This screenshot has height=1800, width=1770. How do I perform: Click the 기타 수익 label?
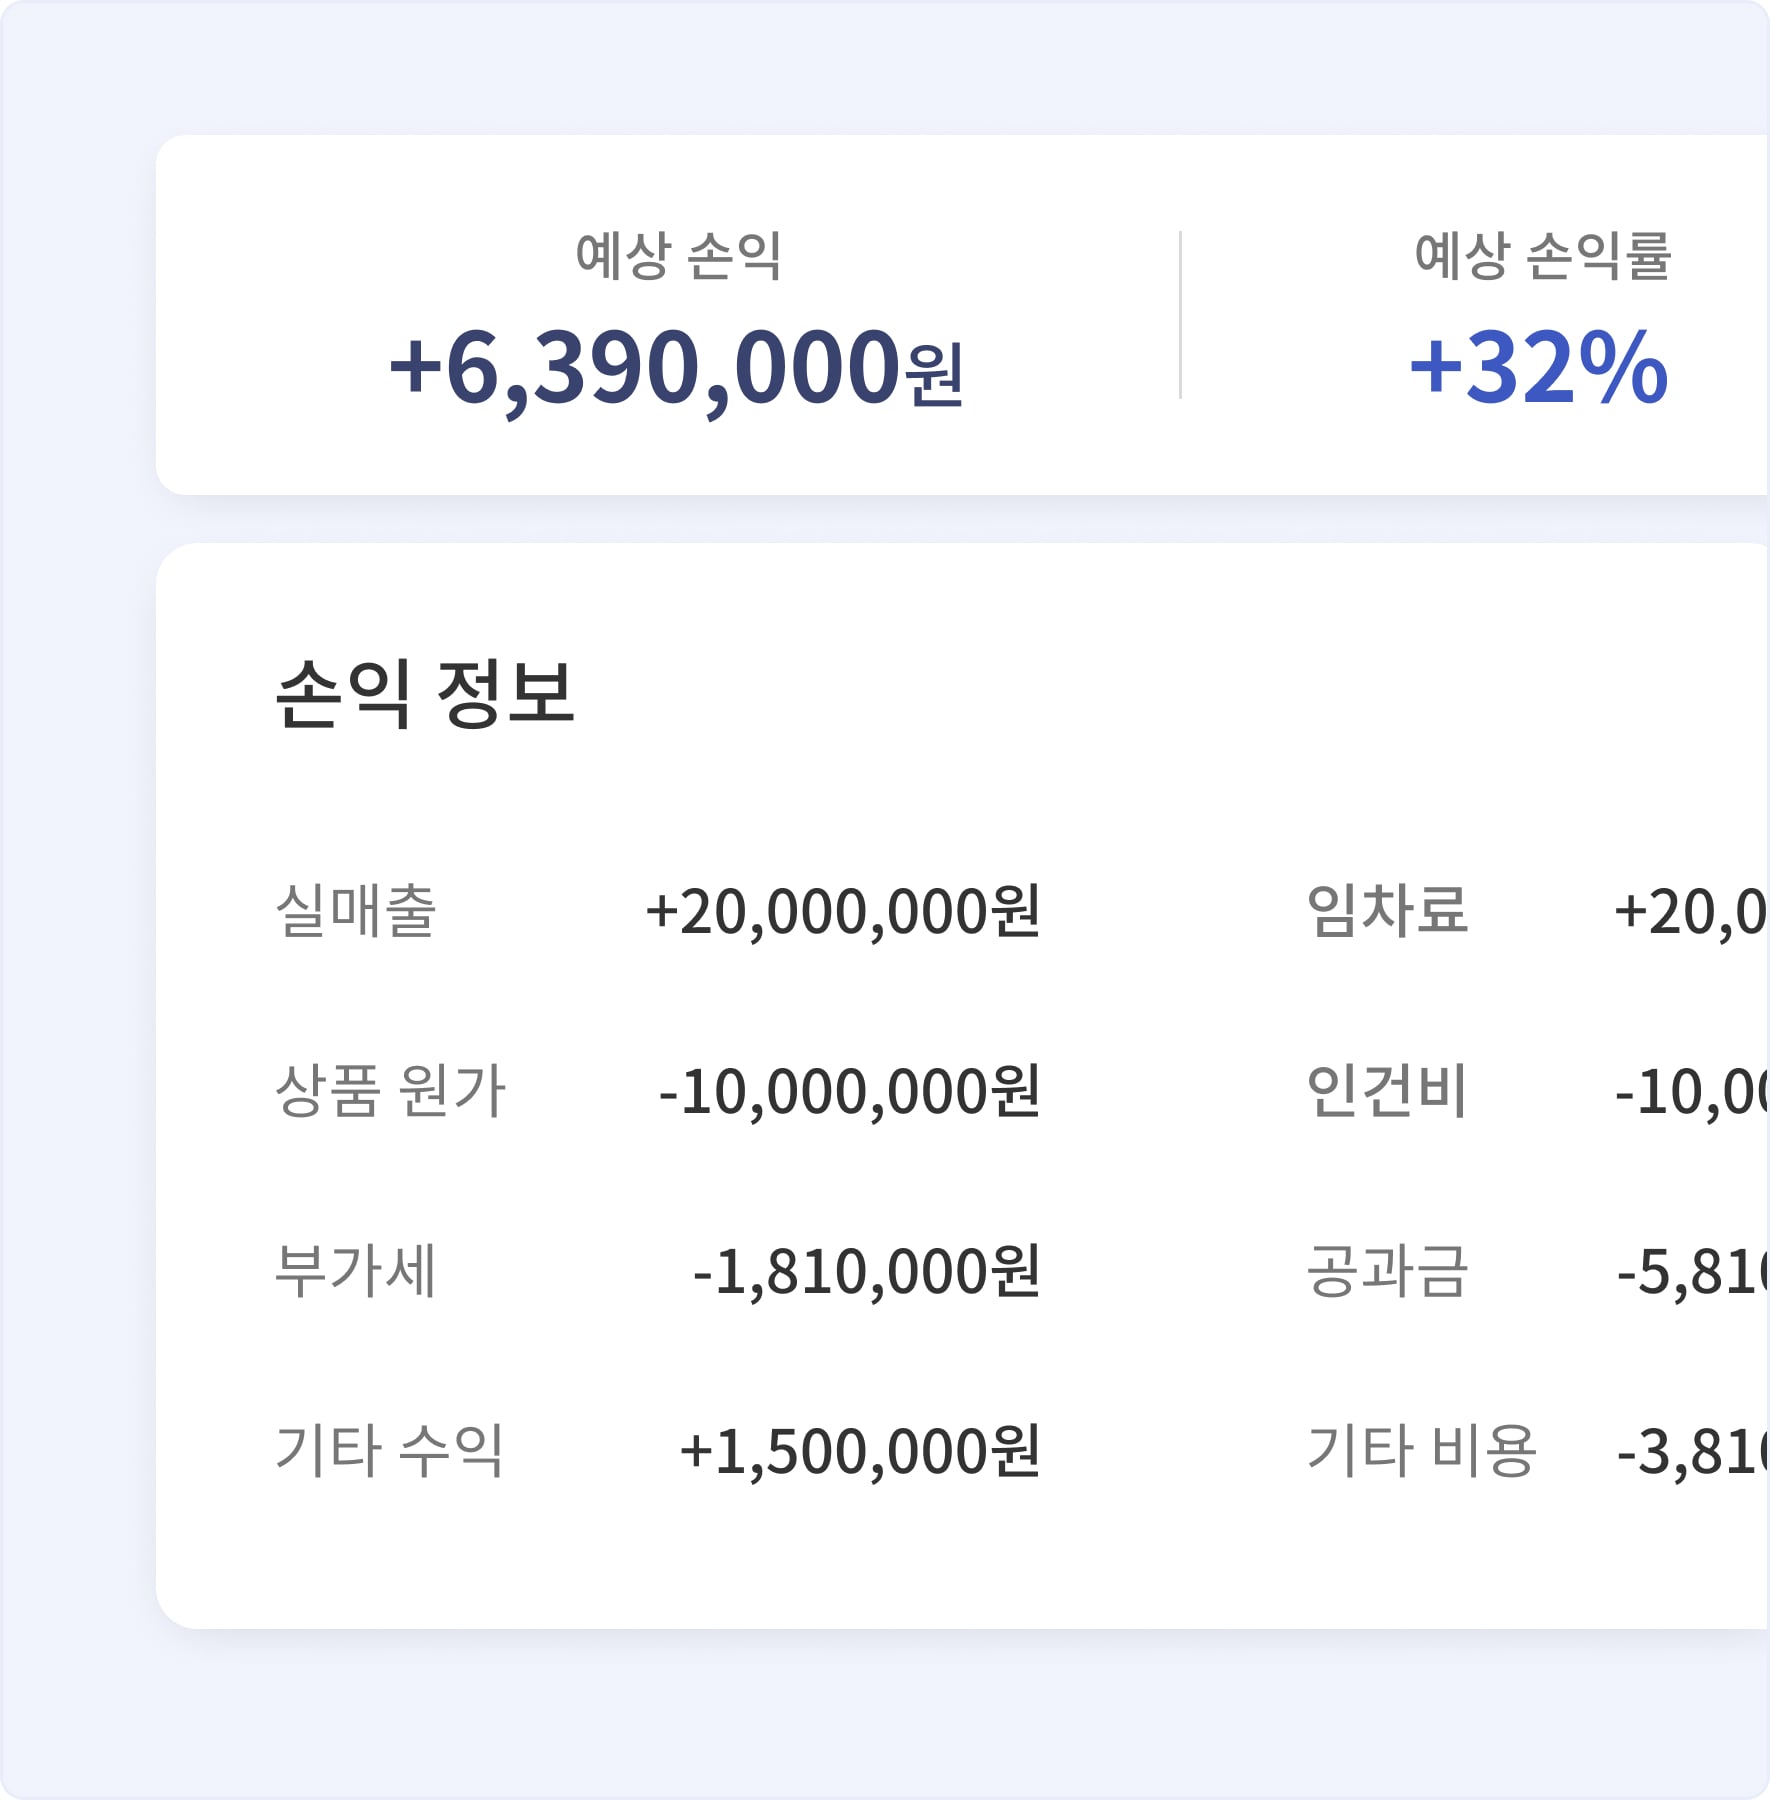[x=389, y=1450]
